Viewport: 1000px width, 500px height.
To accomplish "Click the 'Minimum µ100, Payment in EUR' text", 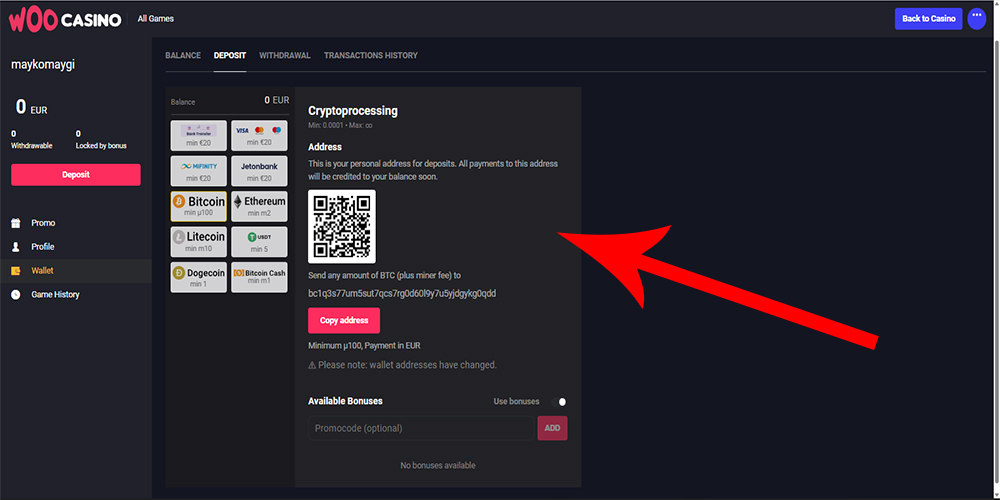I will coord(364,346).
